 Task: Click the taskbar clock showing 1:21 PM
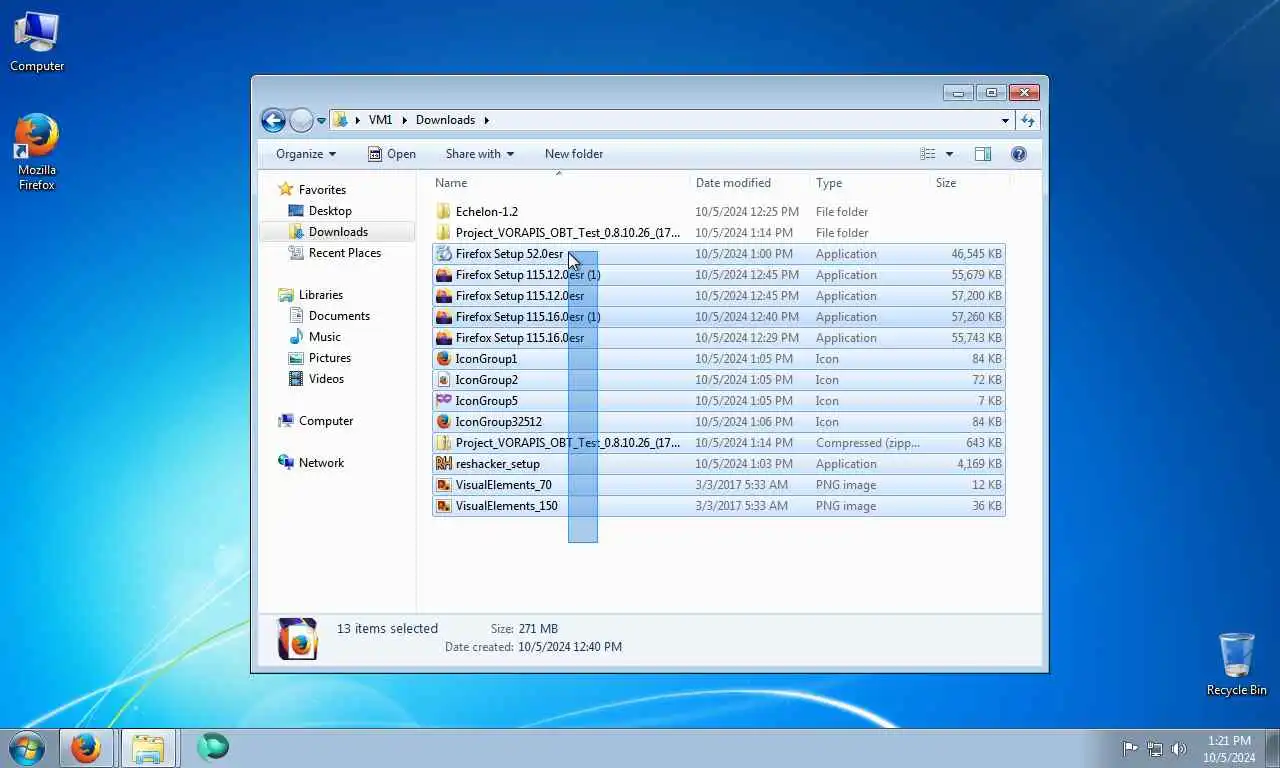tap(1229, 749)
